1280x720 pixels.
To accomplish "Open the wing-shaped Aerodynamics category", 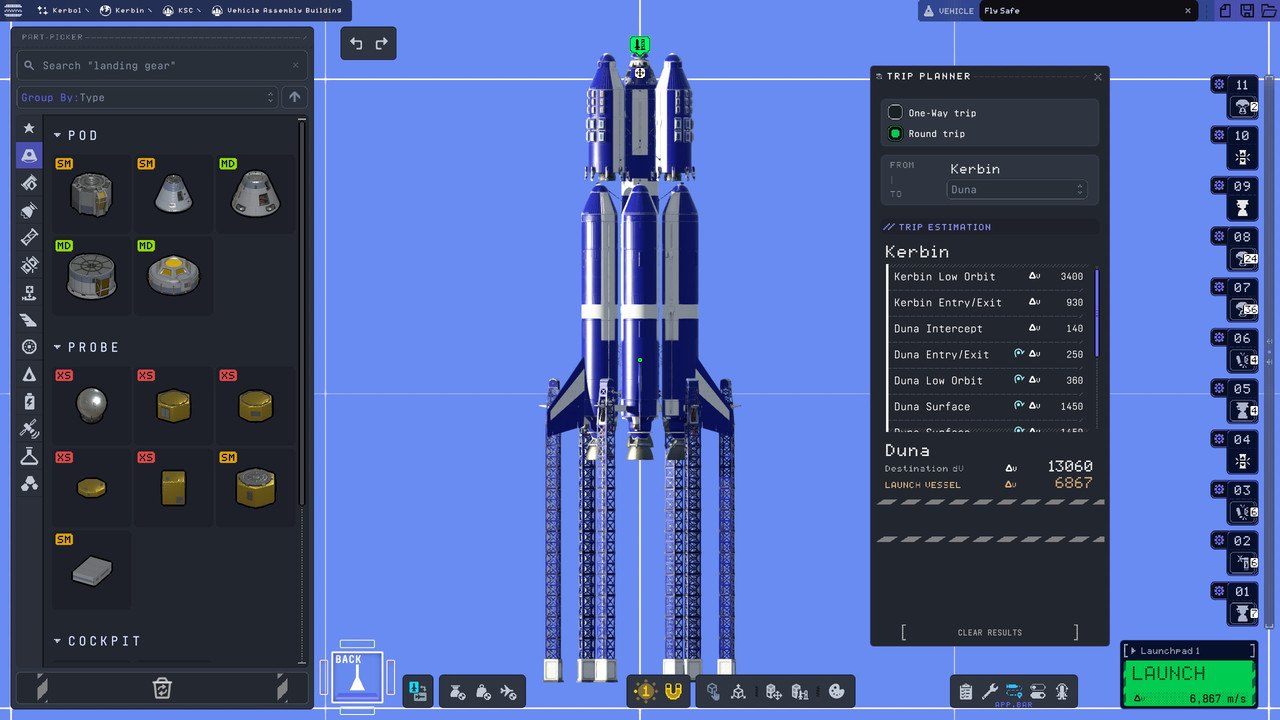I will pos(29,320).
